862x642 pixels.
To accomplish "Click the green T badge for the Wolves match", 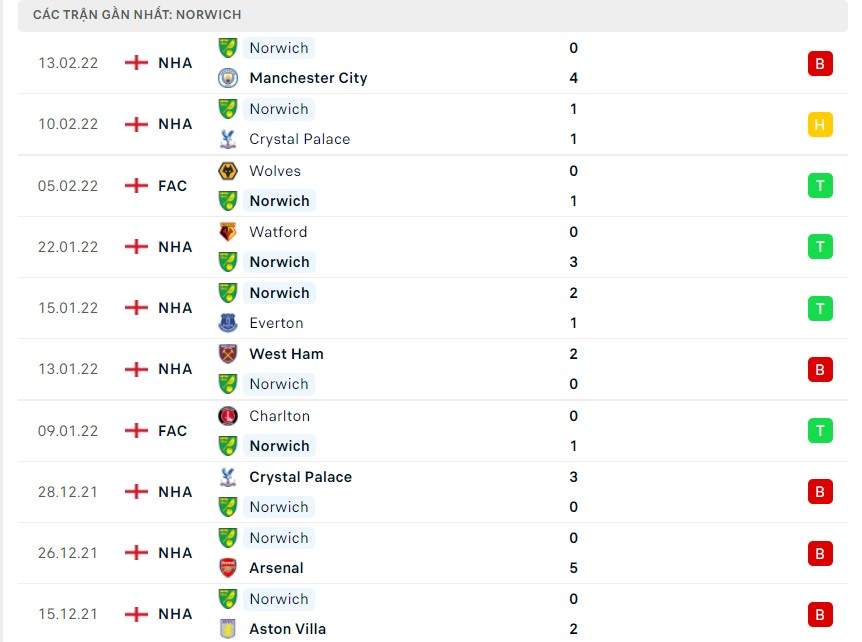I will coord(820,185).
